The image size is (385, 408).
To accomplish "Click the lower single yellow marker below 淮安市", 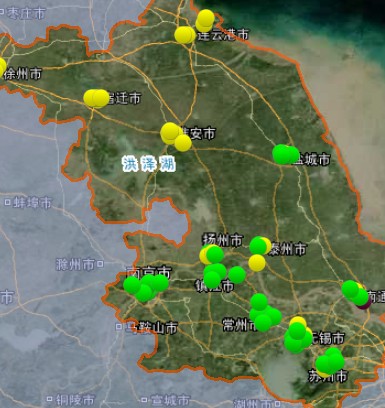I will pos(183,143).
